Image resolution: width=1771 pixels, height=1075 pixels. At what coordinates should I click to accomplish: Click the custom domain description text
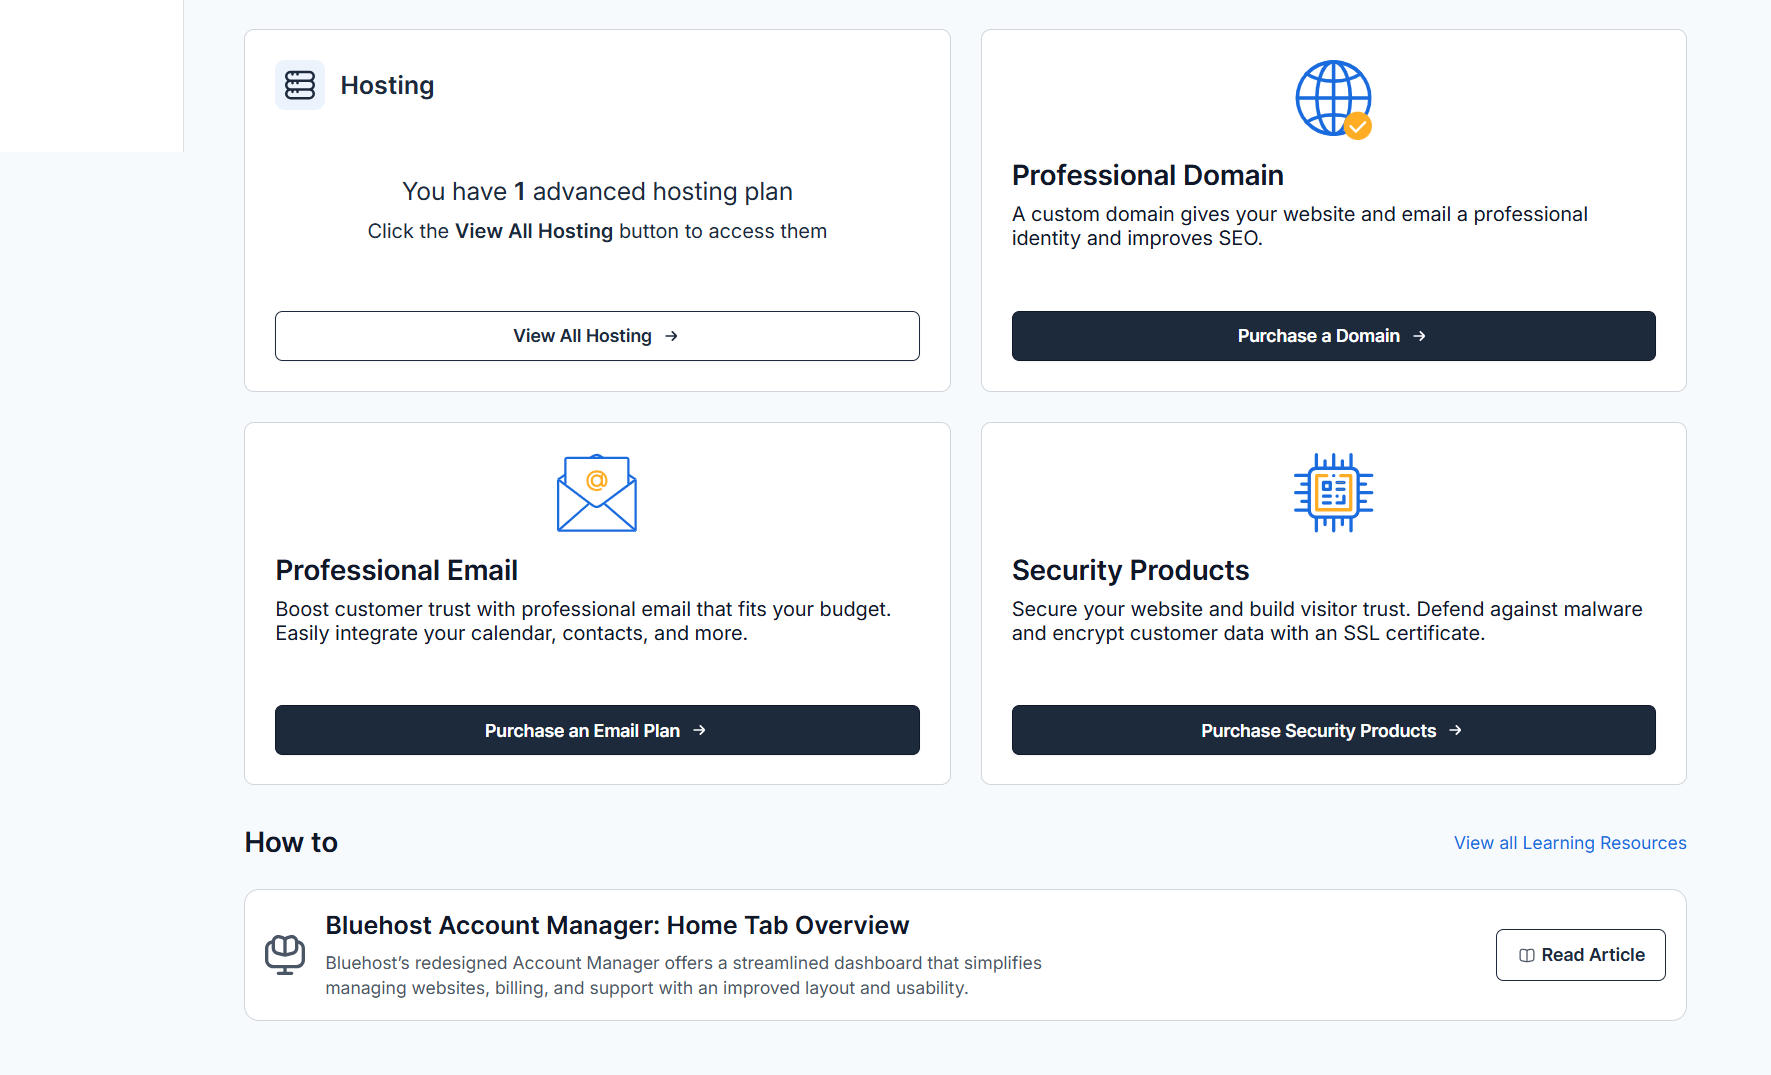[1299, 226]
